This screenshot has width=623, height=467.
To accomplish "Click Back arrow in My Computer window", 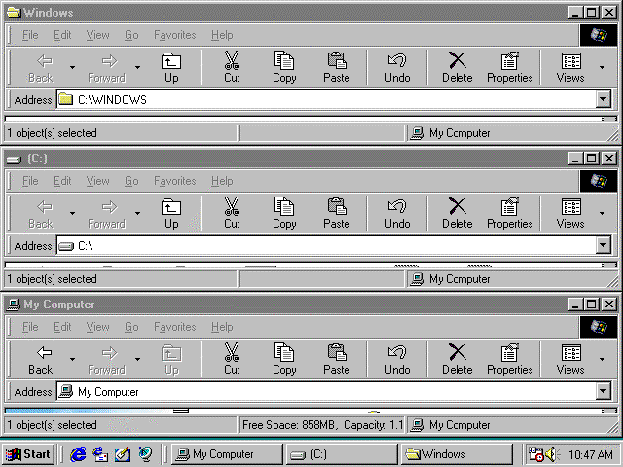I will pyautogui.click(x=41, y=358).
